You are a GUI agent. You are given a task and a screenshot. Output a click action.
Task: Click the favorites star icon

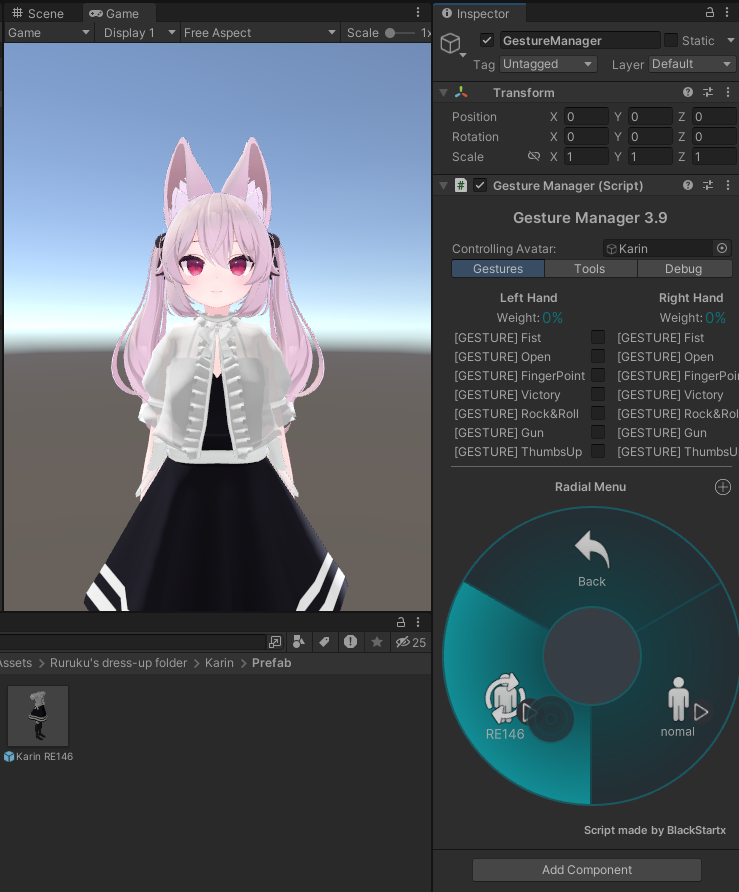377,642
